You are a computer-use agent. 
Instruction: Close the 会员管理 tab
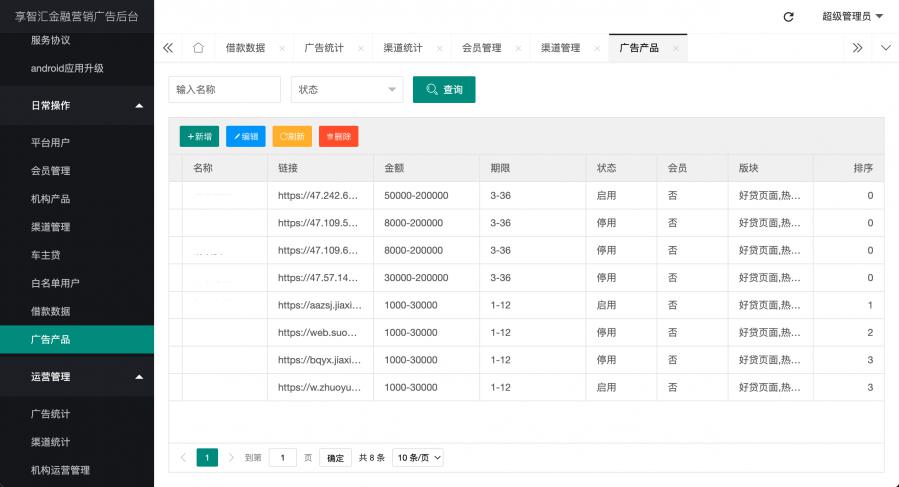click(519, 48)
